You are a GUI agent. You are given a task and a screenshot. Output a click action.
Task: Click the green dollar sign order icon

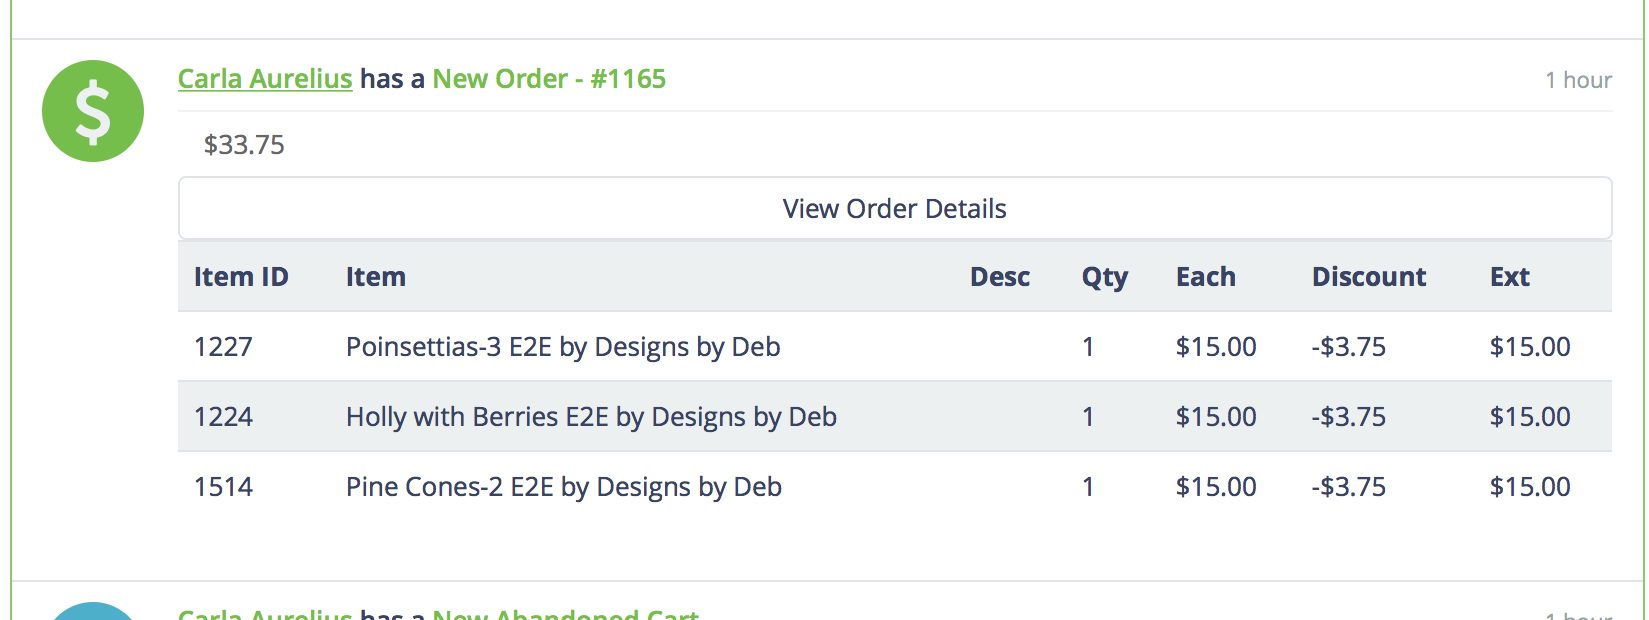pos(93,111)
